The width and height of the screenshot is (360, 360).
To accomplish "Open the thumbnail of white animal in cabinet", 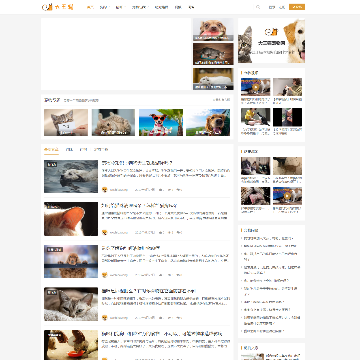I will pos(213,79).
